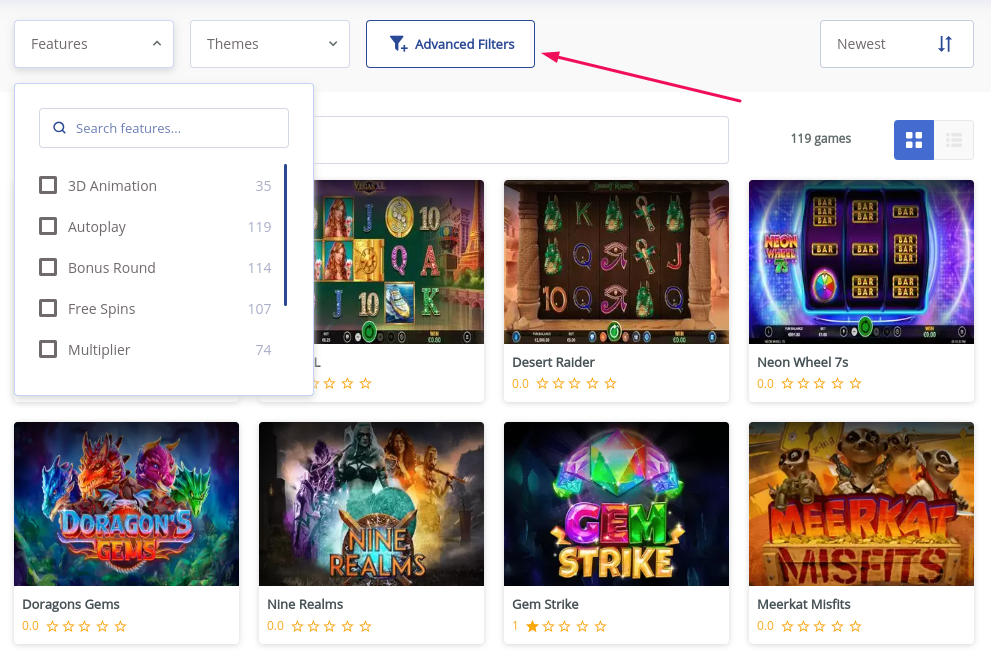The width and height of the screenshot is (991, 659).
Task: Click the magnifier icon in the features search
Action: [x=59, y=128]
